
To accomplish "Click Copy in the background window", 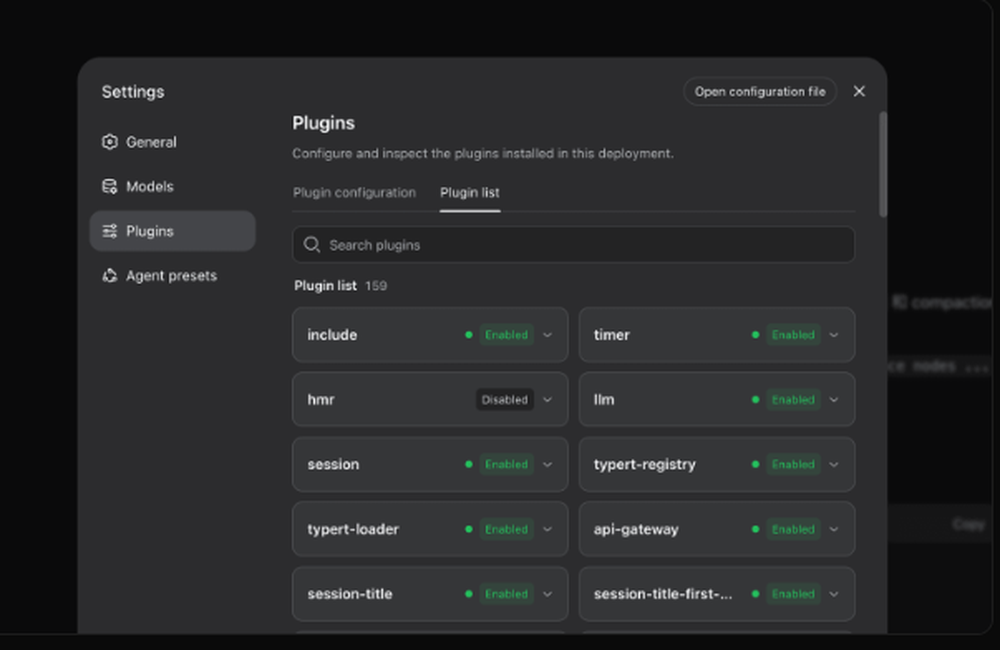I will 968,524.
